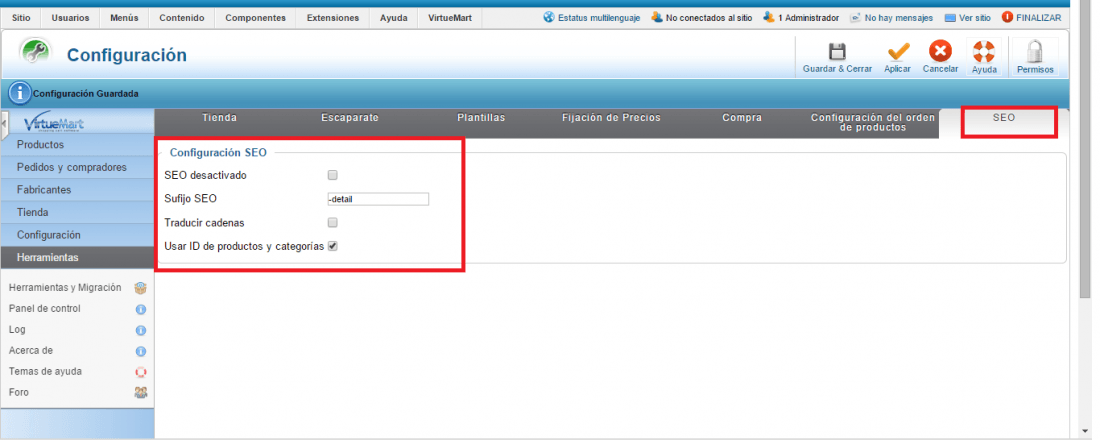Image resolution: width=1100 pixels, height=440 pixels.
Task: Switch to the Plantillas tab
Action: pos(481,118)
